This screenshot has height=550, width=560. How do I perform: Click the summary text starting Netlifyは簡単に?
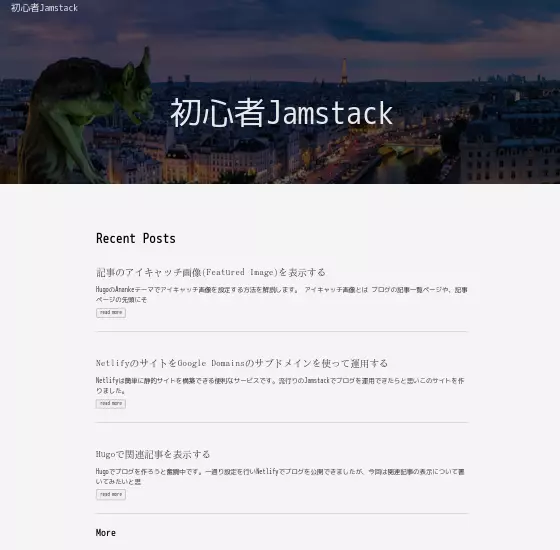coord(280,386)
